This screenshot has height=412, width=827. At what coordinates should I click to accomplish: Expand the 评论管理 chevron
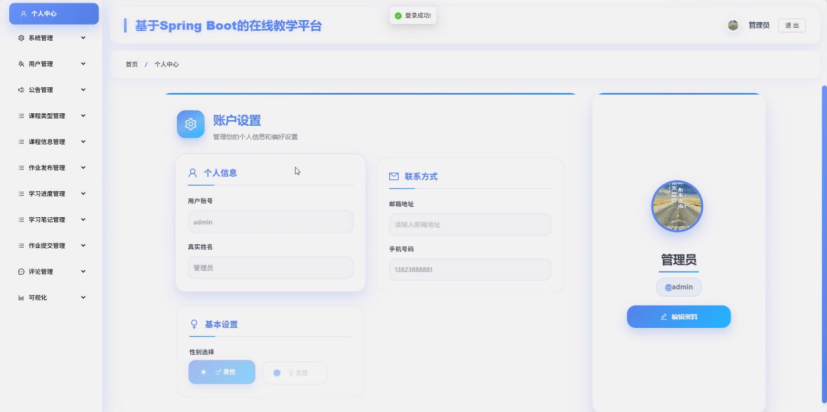click(x=83, y=272)
